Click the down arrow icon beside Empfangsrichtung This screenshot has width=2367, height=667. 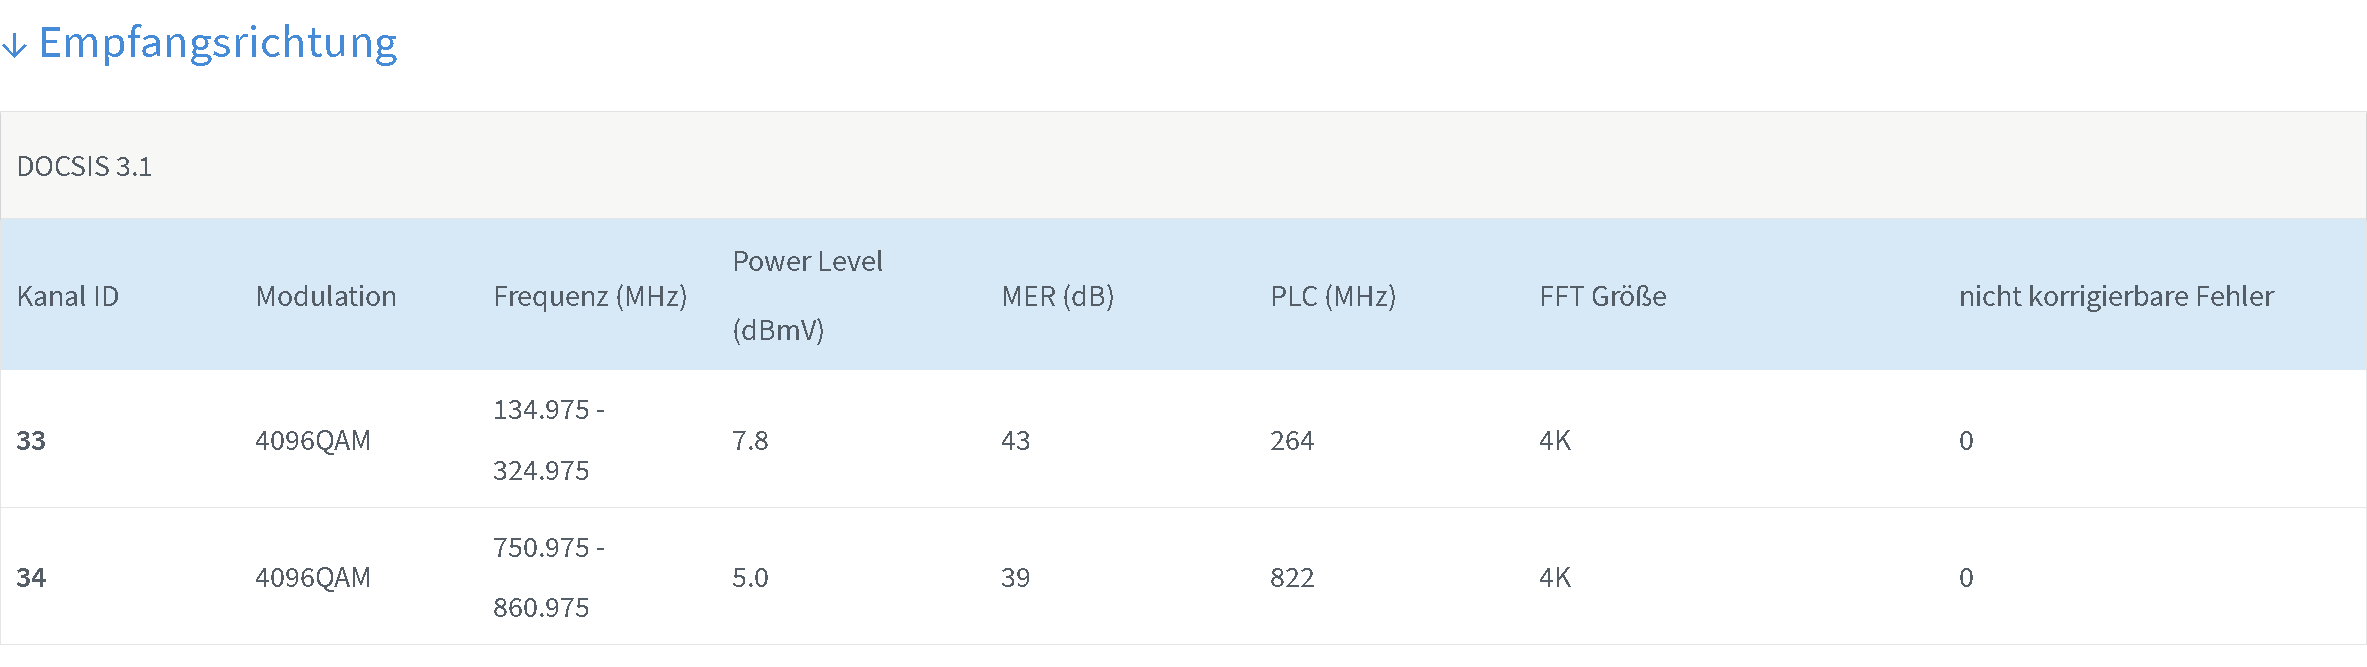(x=14, y=45)
